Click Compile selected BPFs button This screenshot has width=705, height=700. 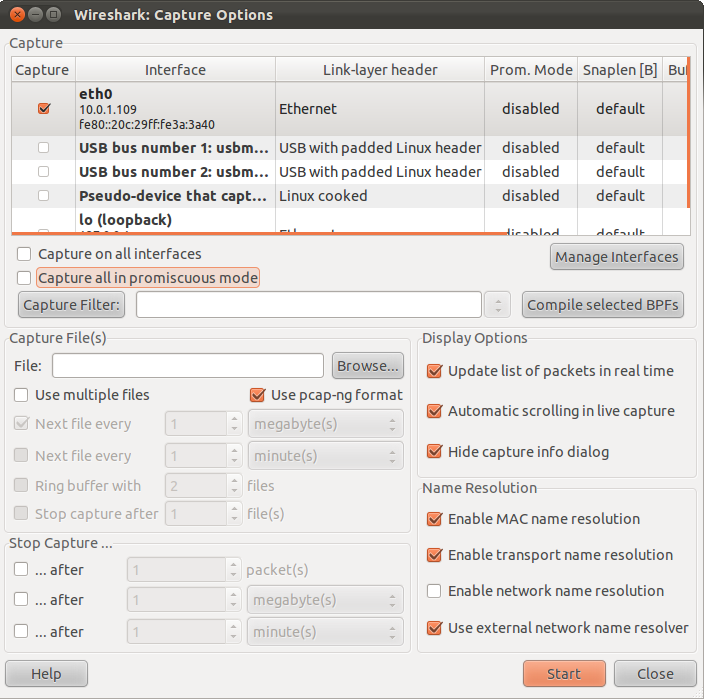(x=602, y=305)
